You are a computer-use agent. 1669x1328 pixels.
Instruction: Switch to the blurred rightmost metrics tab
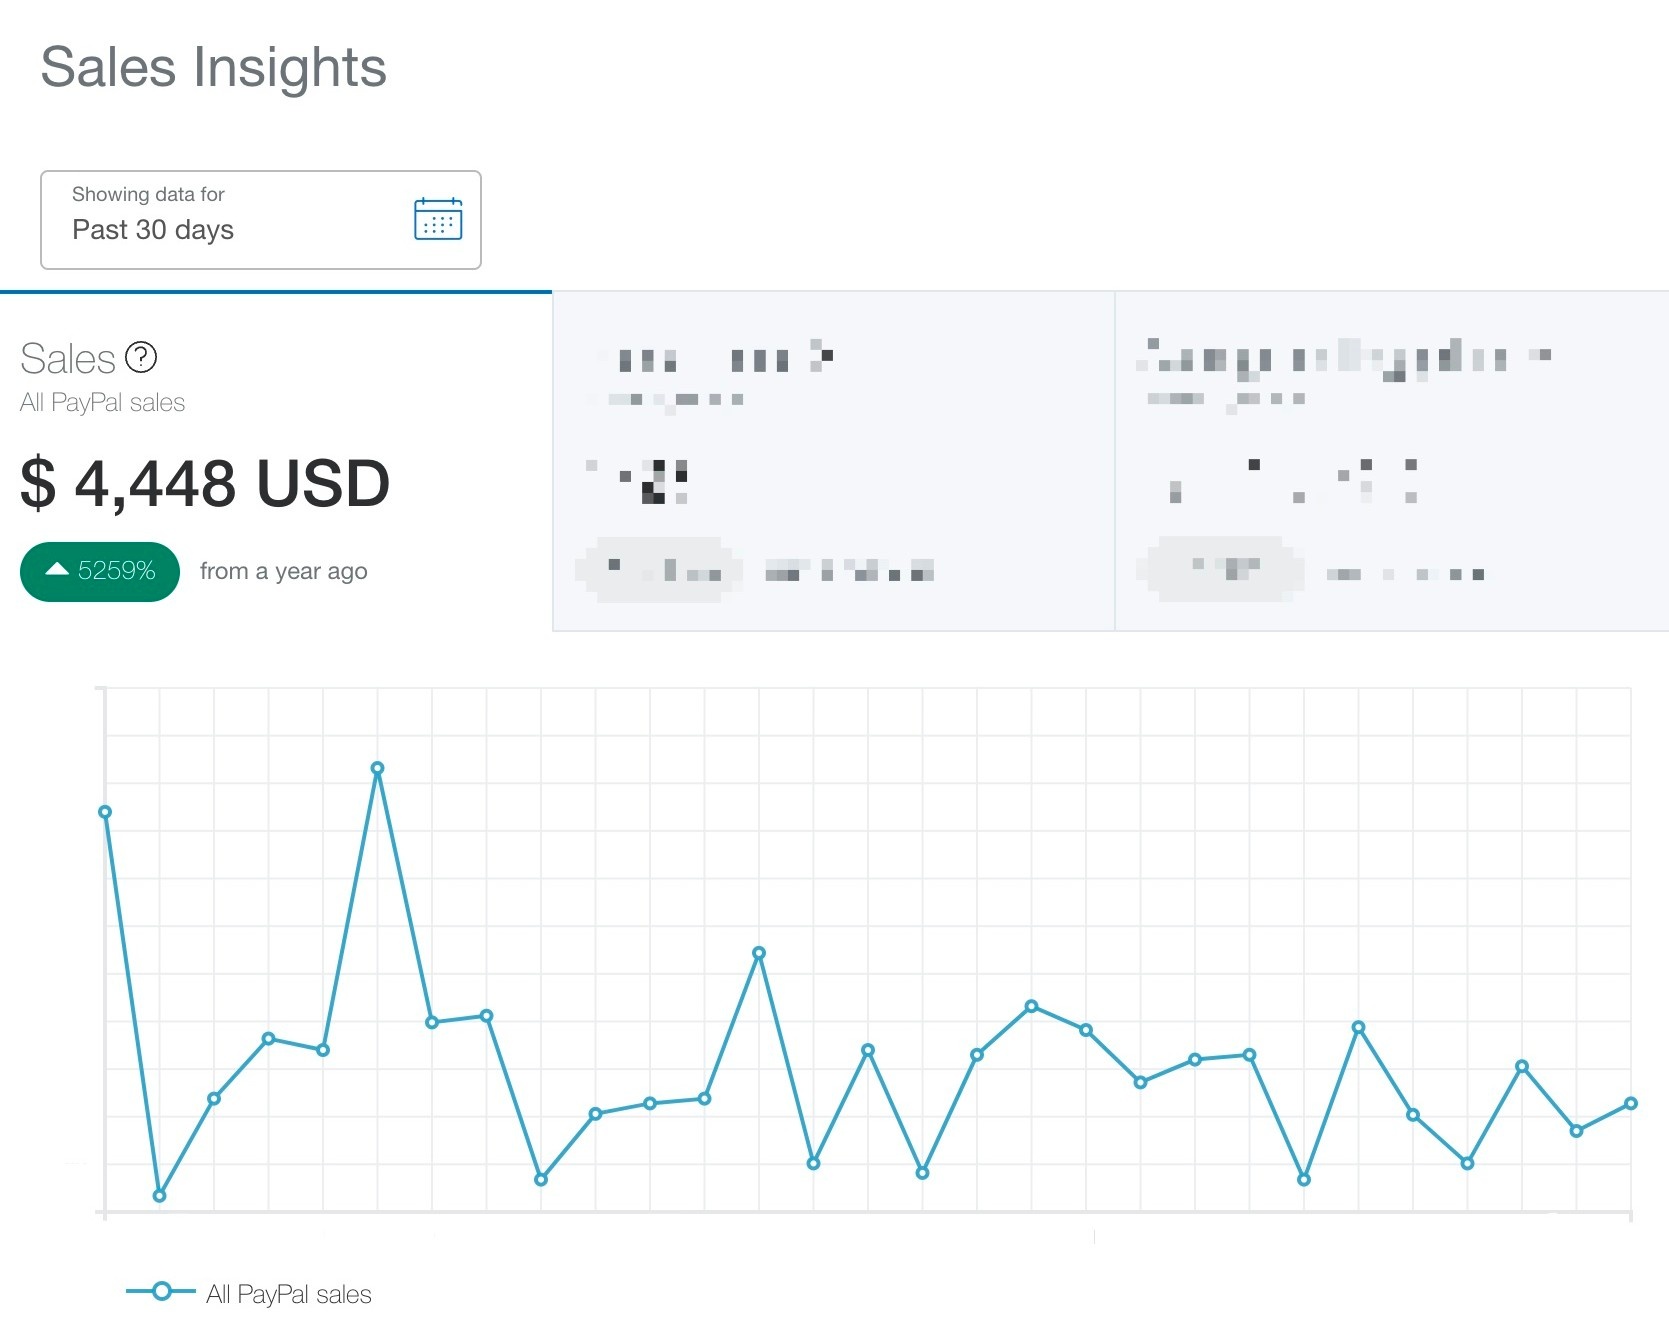1392,462
